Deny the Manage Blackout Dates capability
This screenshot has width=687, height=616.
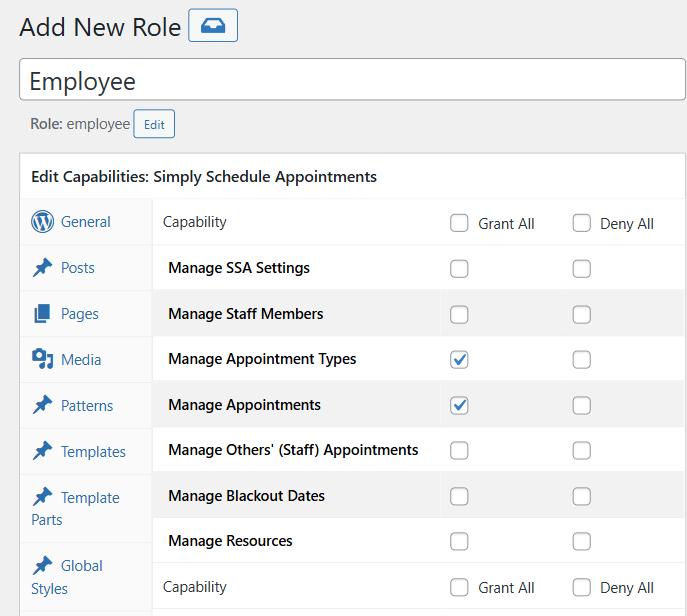click(581, 496)
